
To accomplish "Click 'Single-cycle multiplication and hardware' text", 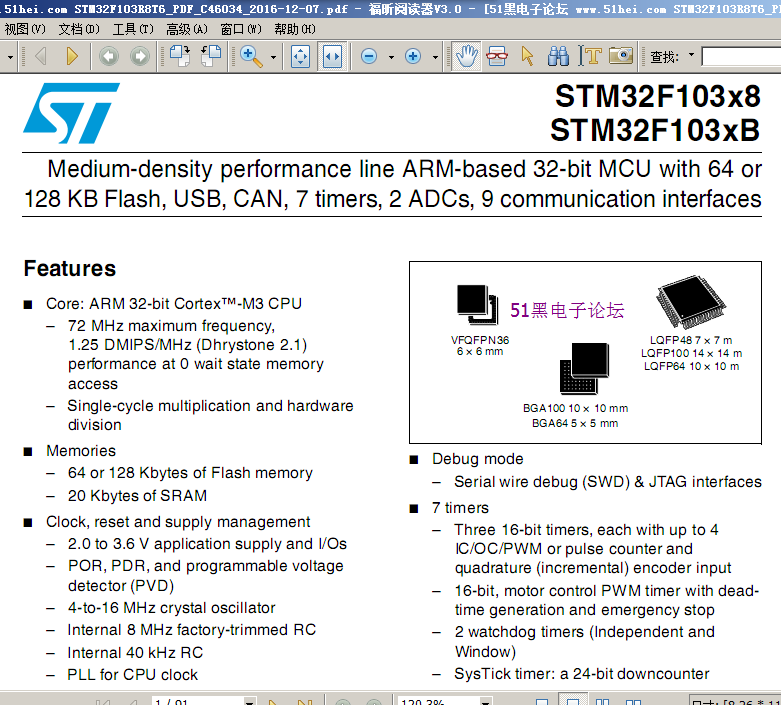I will [210, 406].
